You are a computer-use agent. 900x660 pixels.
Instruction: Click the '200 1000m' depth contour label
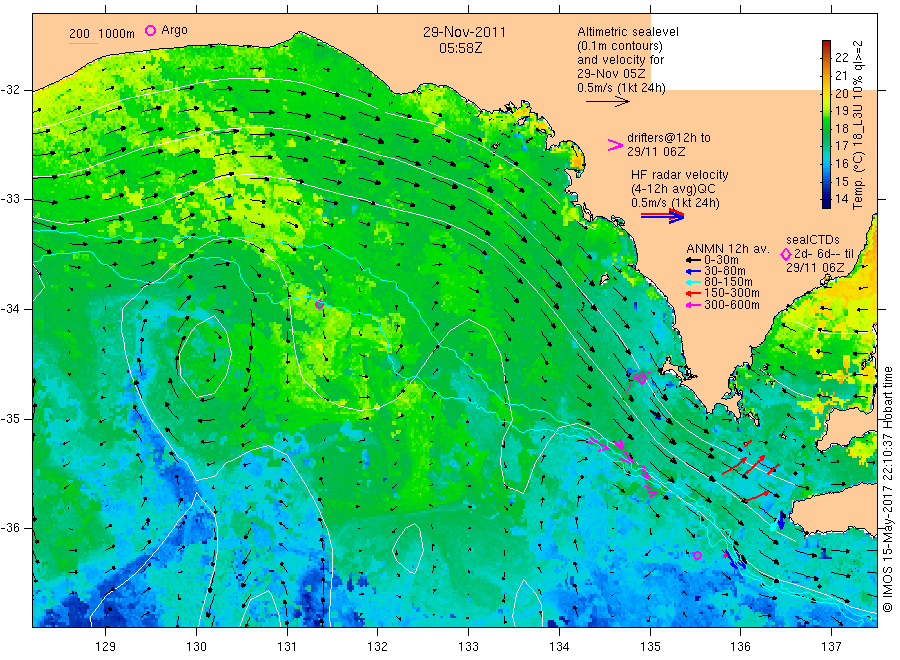point(102,34)
